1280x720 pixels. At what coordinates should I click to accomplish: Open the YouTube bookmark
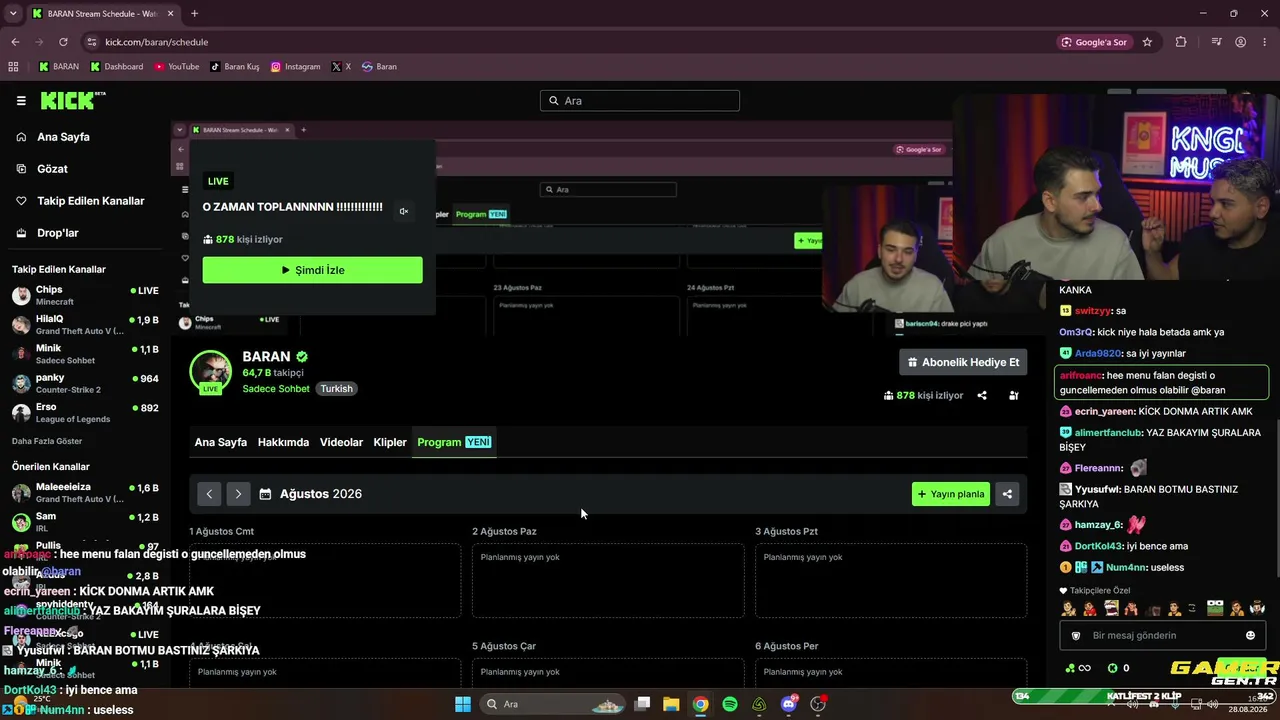(x=177, y=67)
